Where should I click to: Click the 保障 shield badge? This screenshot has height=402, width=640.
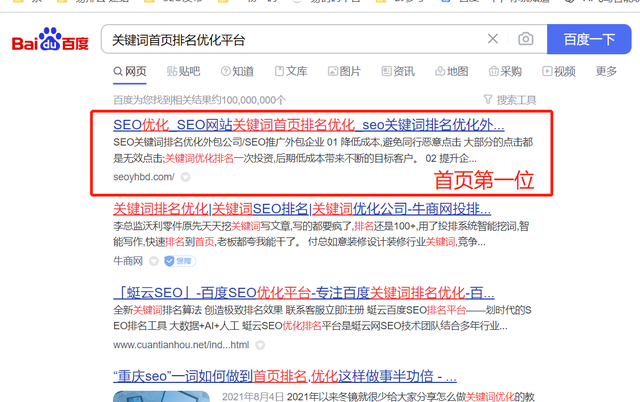[x=180, y=261]
